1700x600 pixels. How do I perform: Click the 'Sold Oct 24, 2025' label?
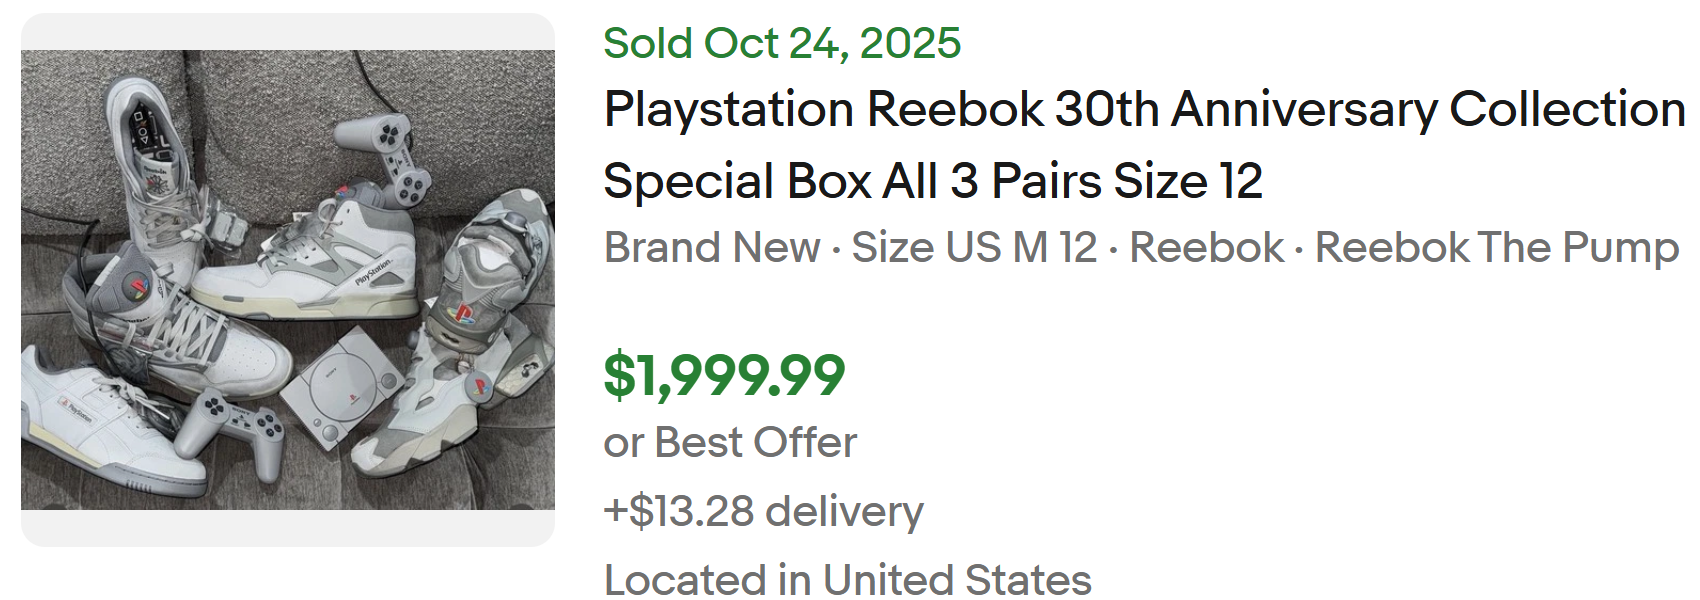pyautogui.click(x=781, y=43)
